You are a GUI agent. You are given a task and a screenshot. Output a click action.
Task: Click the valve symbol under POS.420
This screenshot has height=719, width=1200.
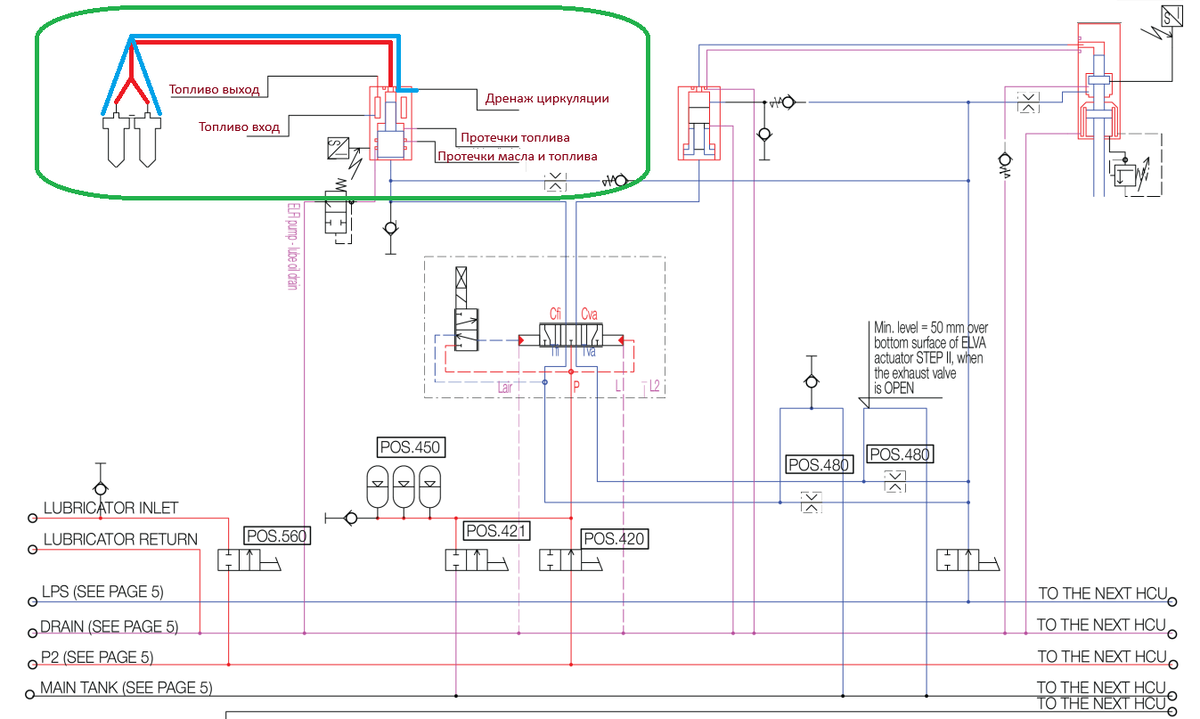click(571, 561)
